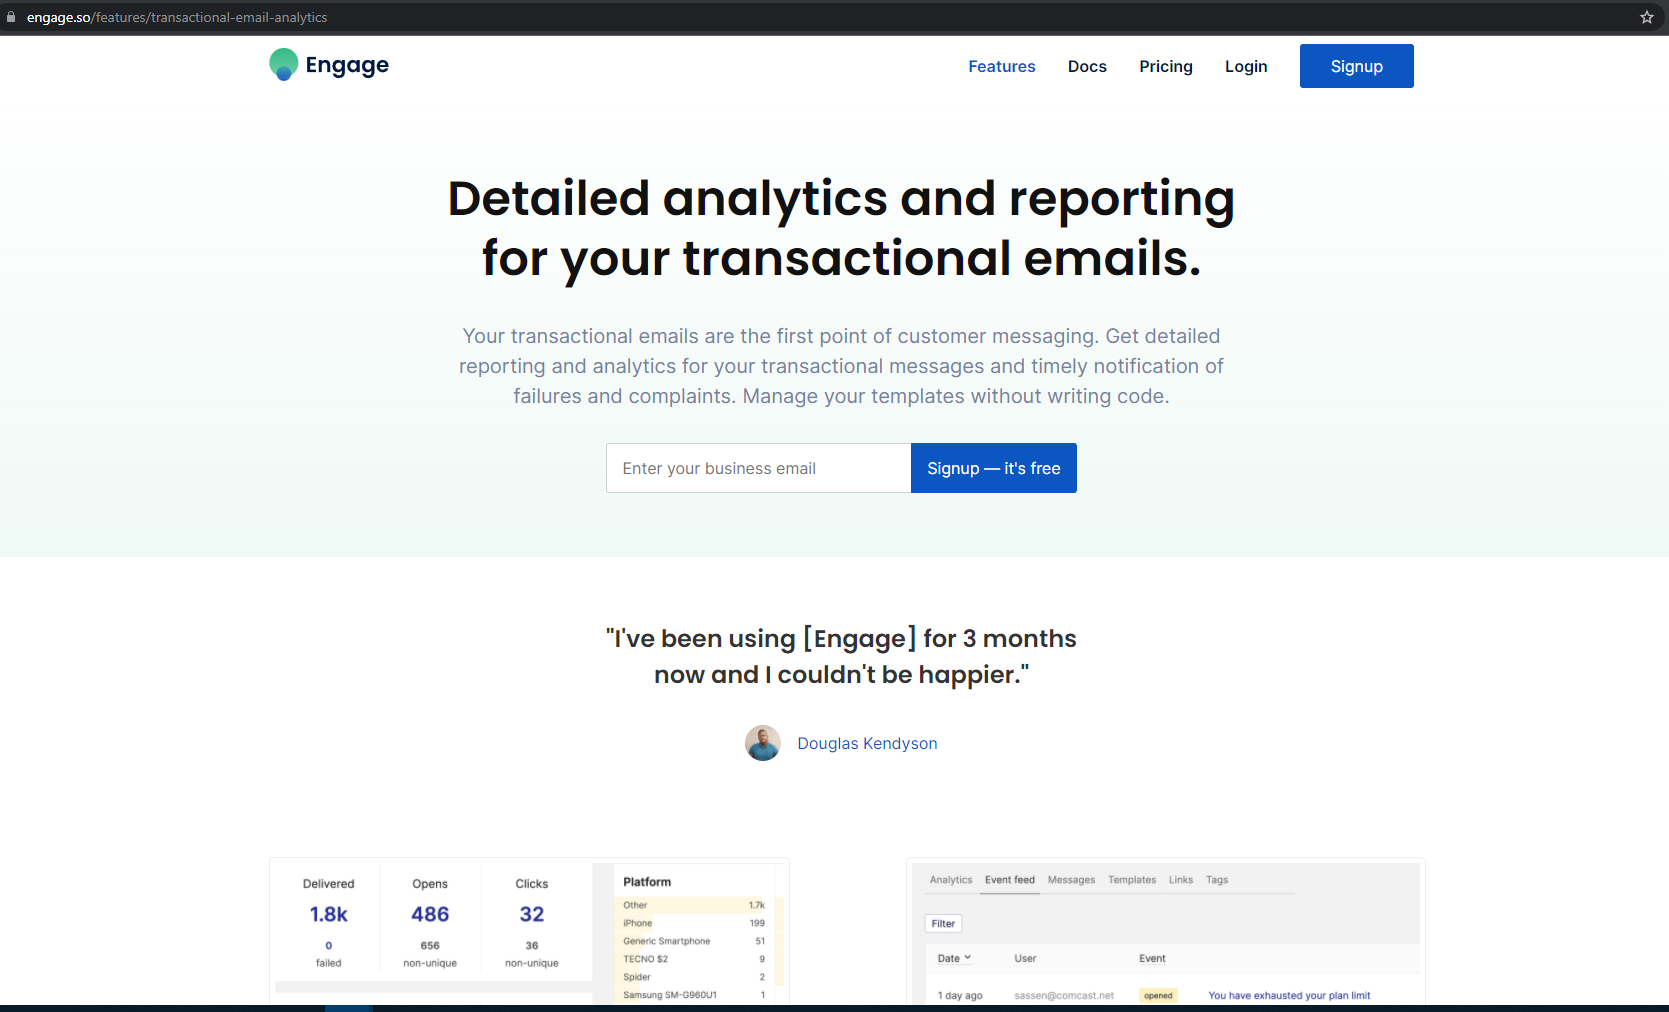Click the business email input field

(758, 468)
